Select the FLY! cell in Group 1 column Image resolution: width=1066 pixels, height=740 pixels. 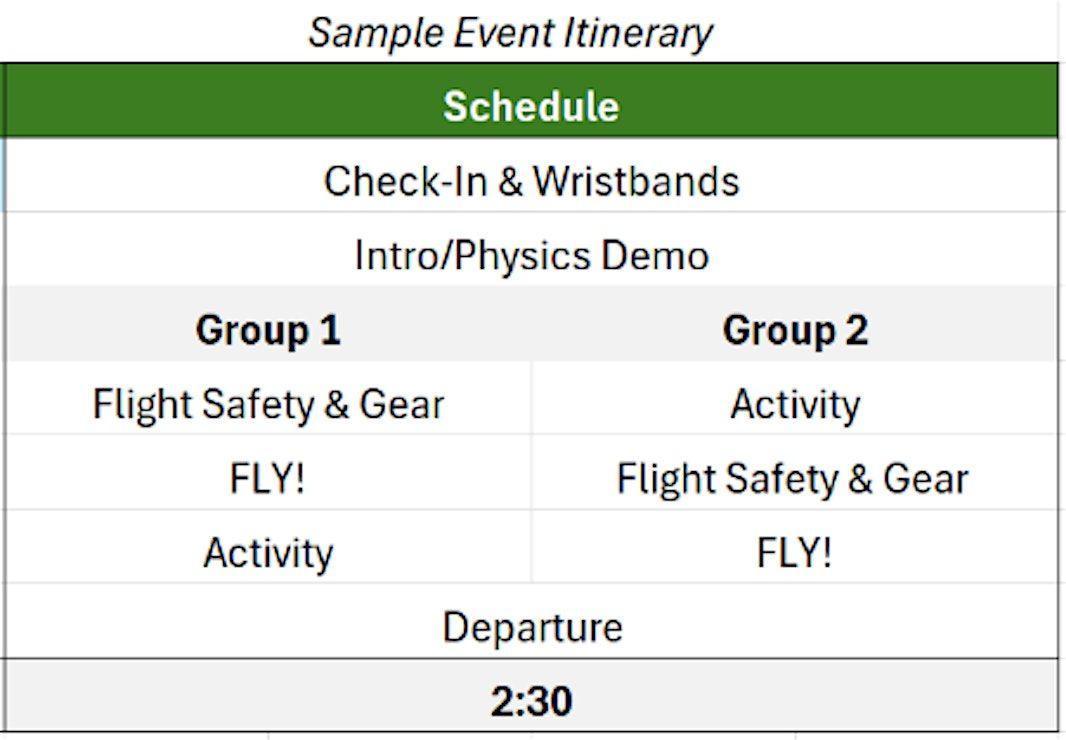pos(268,479)
